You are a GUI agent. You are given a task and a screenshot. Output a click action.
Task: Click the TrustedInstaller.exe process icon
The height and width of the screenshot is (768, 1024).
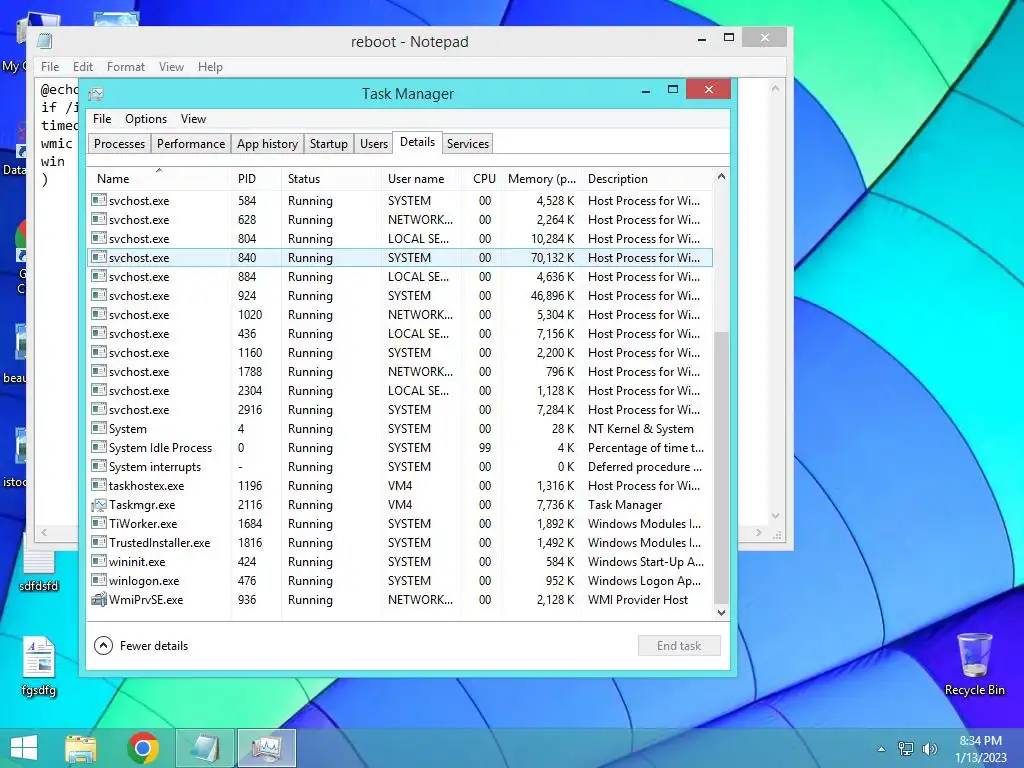pos(99,542)
